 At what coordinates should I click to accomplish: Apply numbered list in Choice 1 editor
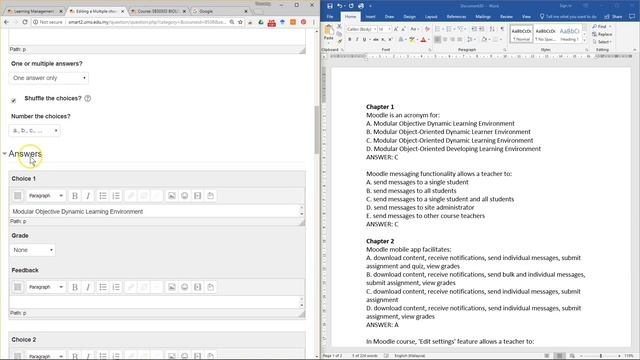[x=116, y=196]
